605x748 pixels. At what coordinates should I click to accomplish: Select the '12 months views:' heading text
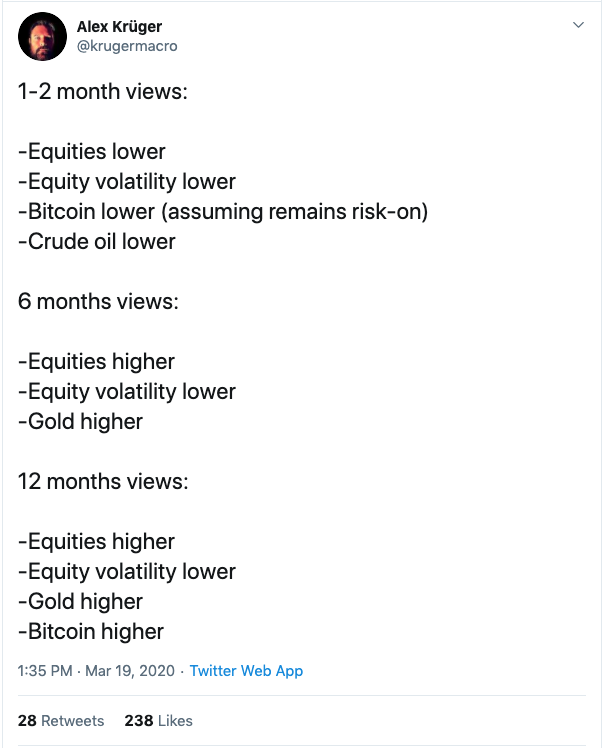[x=103, y=481]
